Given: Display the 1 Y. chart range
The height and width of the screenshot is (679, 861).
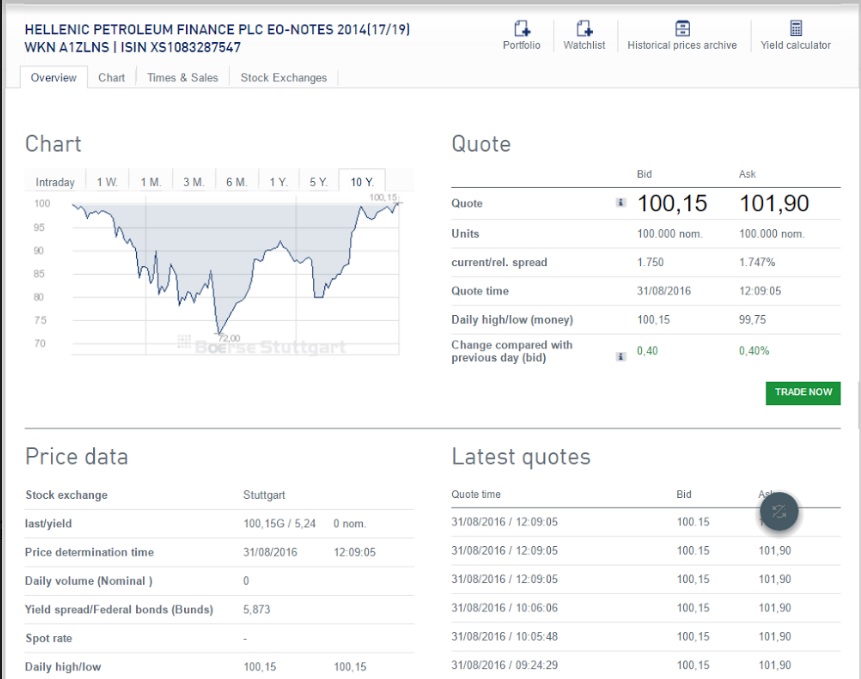Looking at the screenshot, I should (x=278, y=182).
